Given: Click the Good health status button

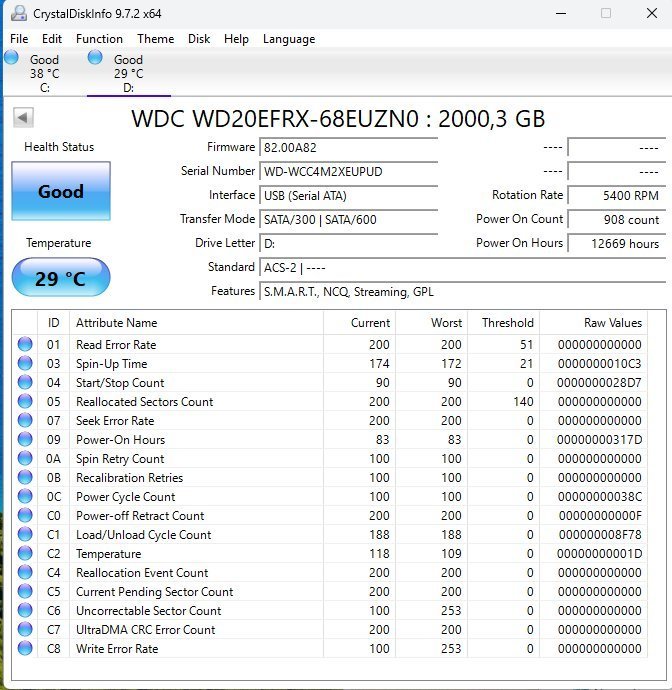Looking at the screenshot, I should (x=61, y=191).
